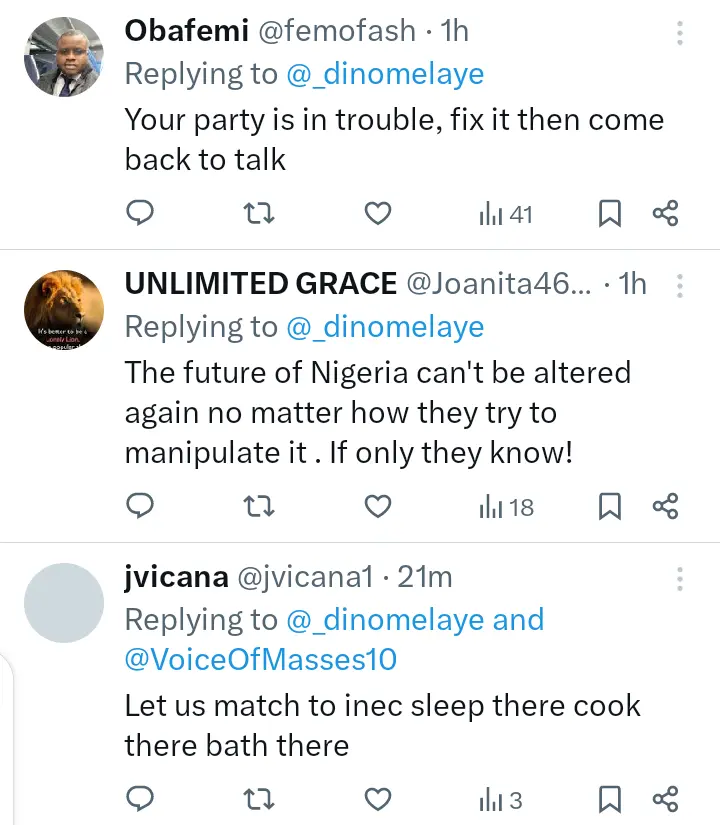Share UNLIMITED GRACE's tweet
Screen dimensions: 720x825
tap(665, 507)
